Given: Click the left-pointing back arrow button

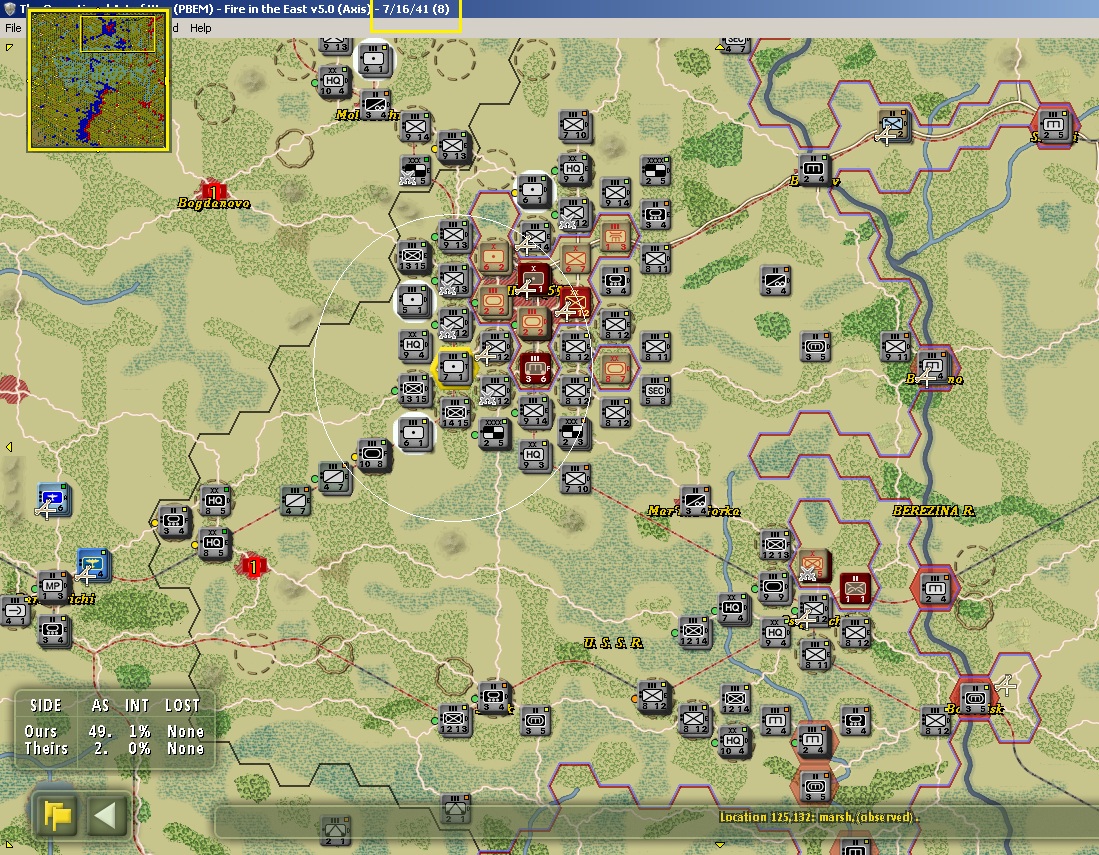Looking at the screenshot, I should (106, 815).
